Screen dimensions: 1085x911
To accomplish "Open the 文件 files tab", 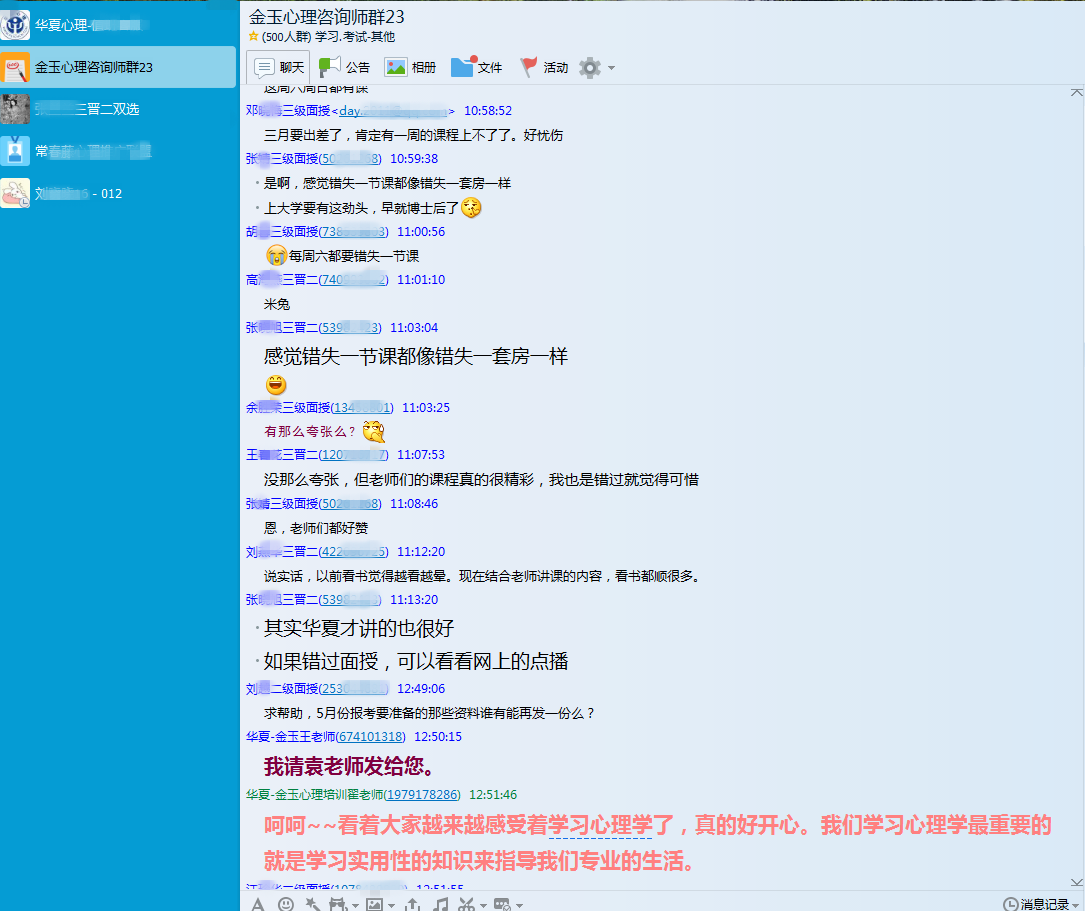I will point(476,68).
